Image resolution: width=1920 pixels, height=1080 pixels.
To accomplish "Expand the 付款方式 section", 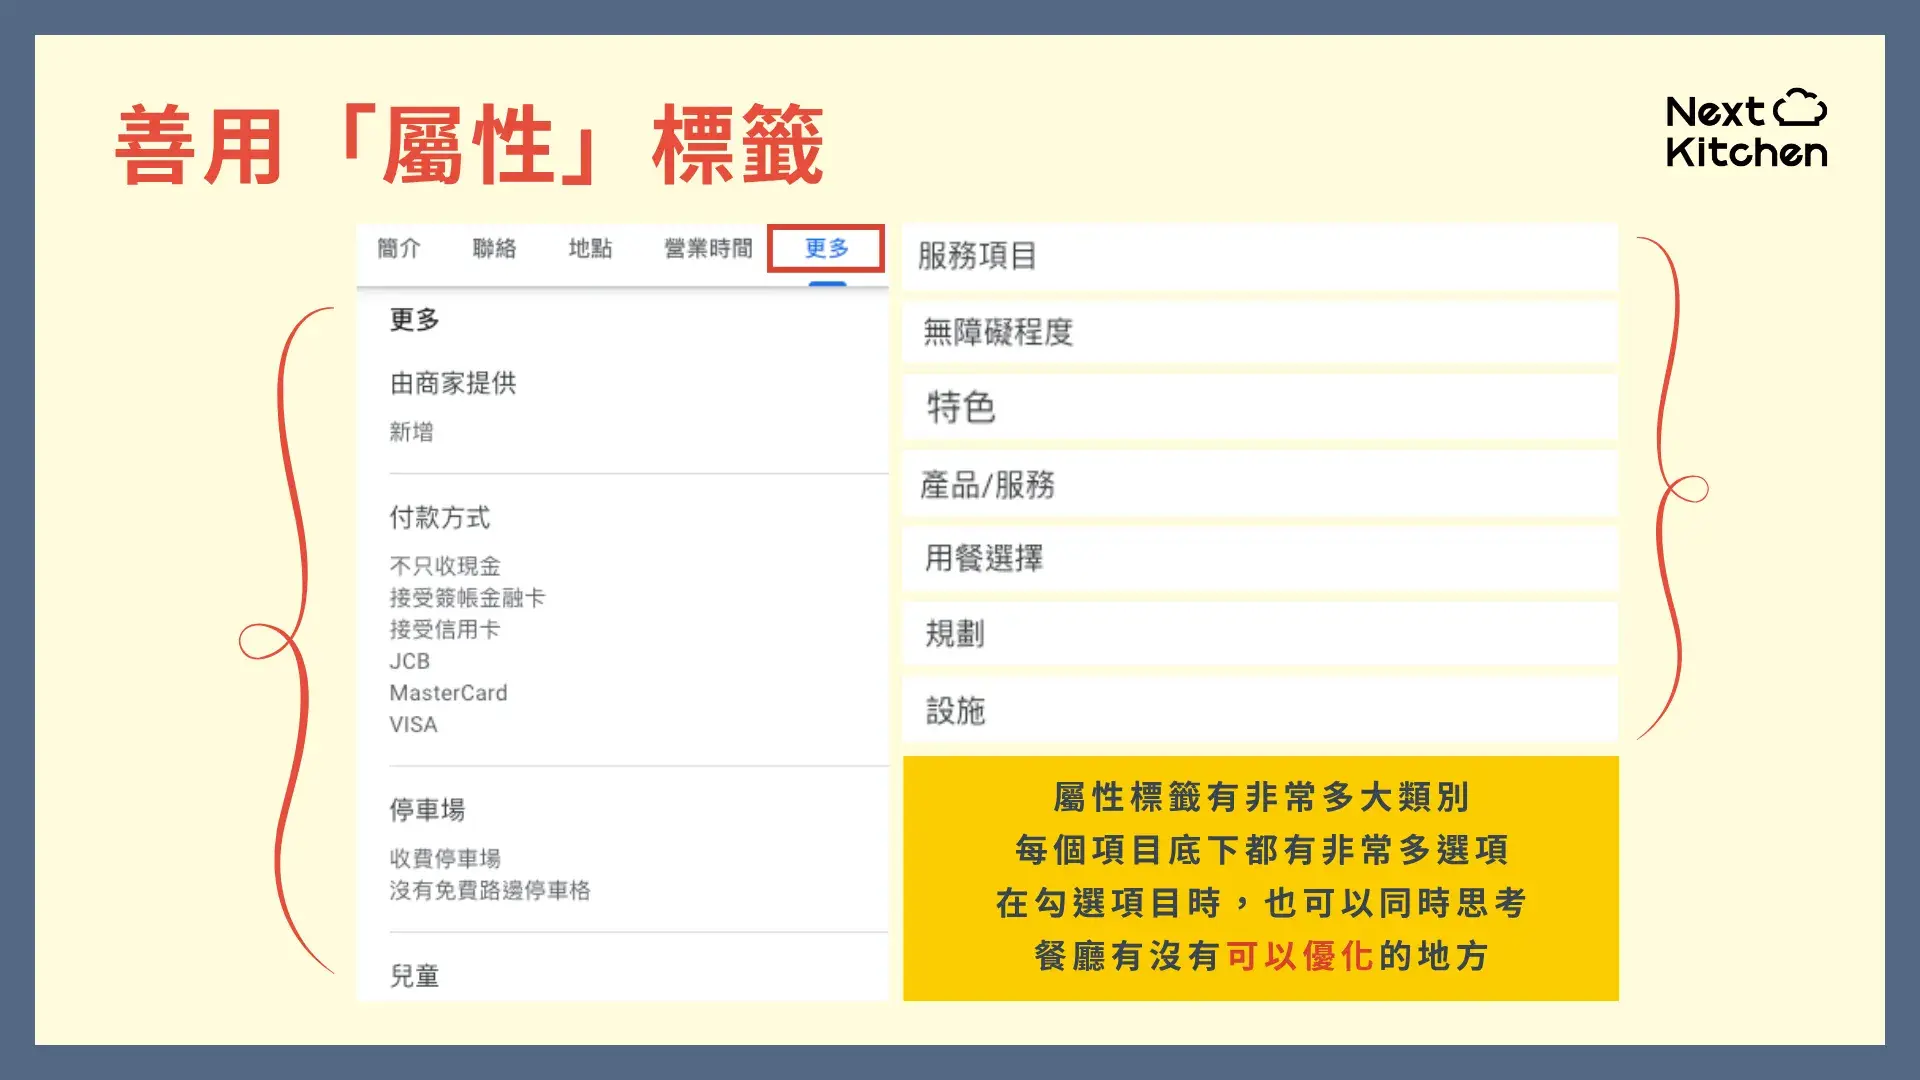I will pyautogui.click(x=441, y=517).
